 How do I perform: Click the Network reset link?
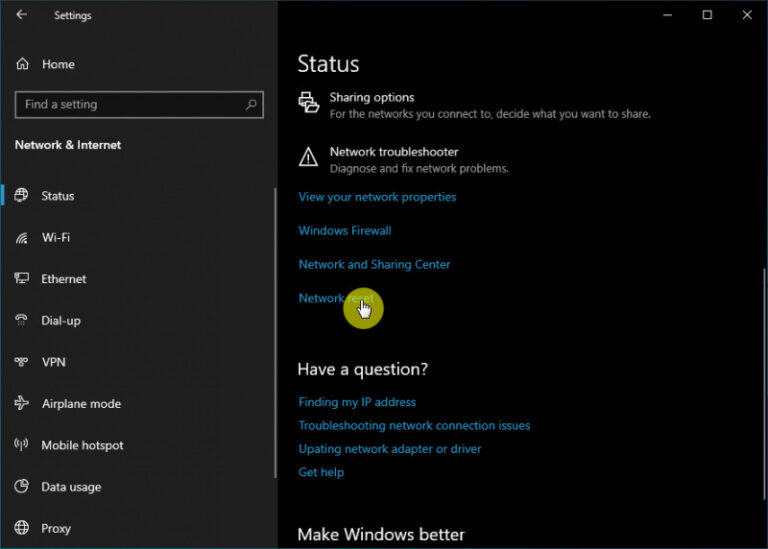pyautogui.click(x=336, y=298)
